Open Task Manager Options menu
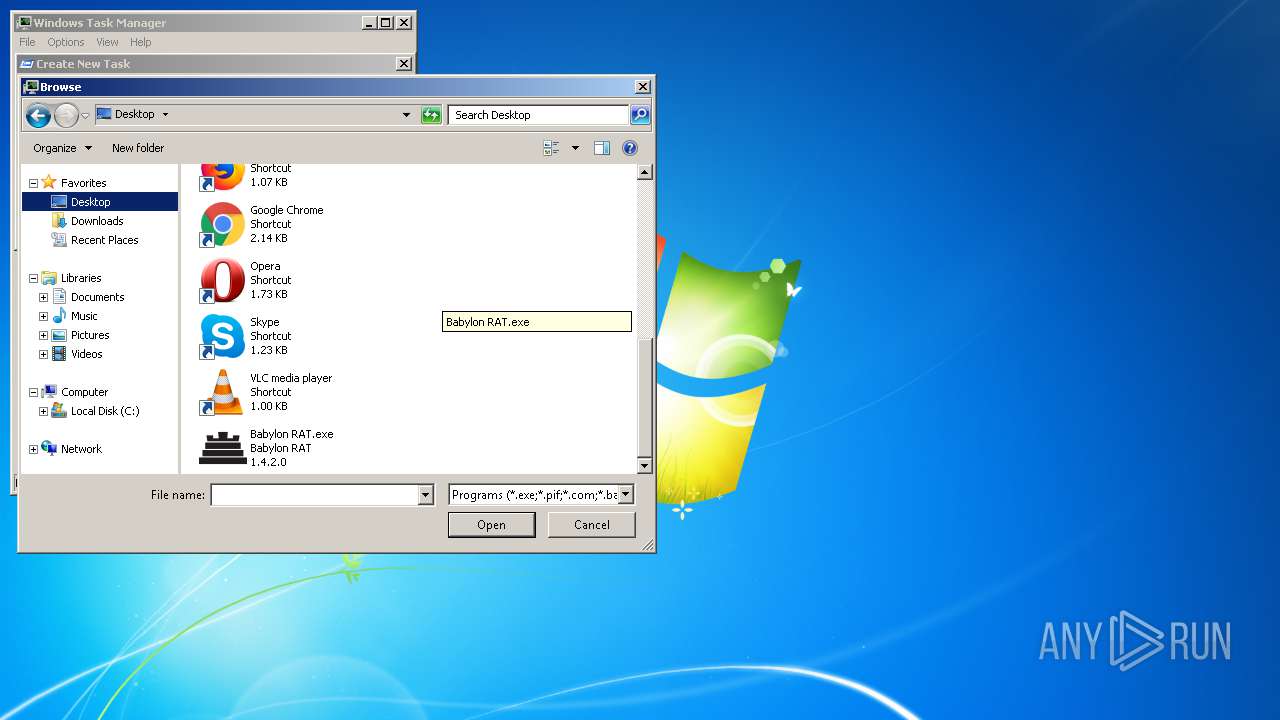 [x=66, y=42]
